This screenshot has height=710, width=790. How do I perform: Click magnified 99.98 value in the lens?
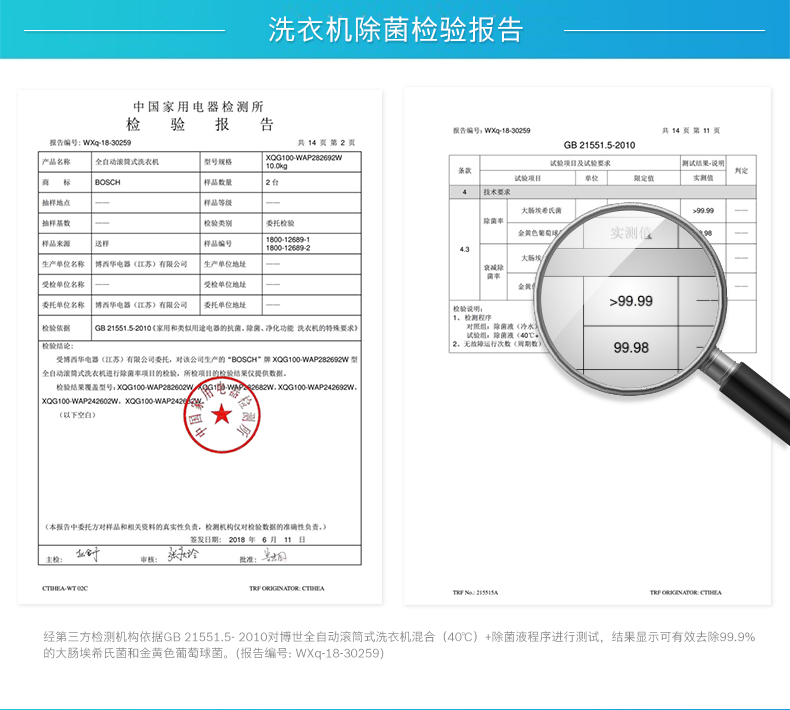coord(631,347)
